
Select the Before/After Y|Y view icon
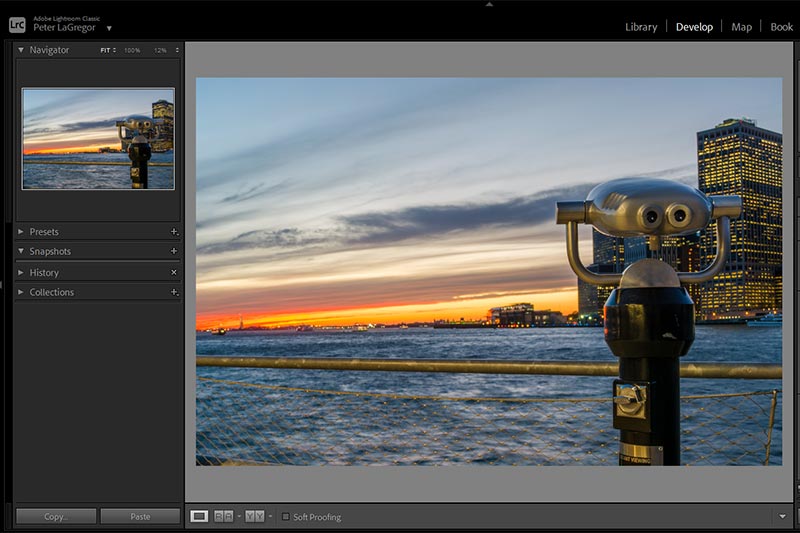pos(254,516)
